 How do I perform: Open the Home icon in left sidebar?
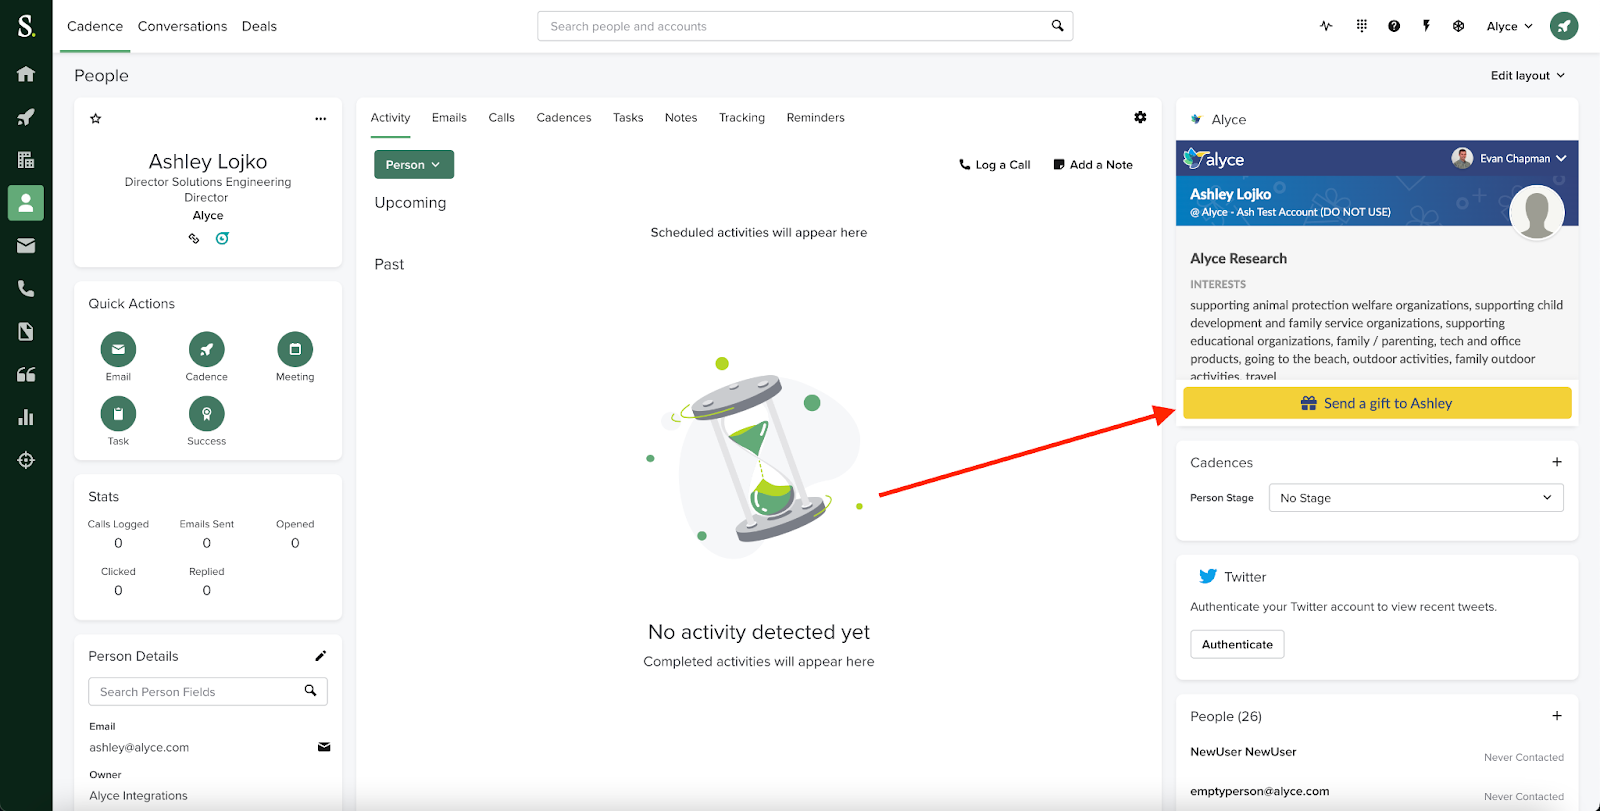coord(26,74)
